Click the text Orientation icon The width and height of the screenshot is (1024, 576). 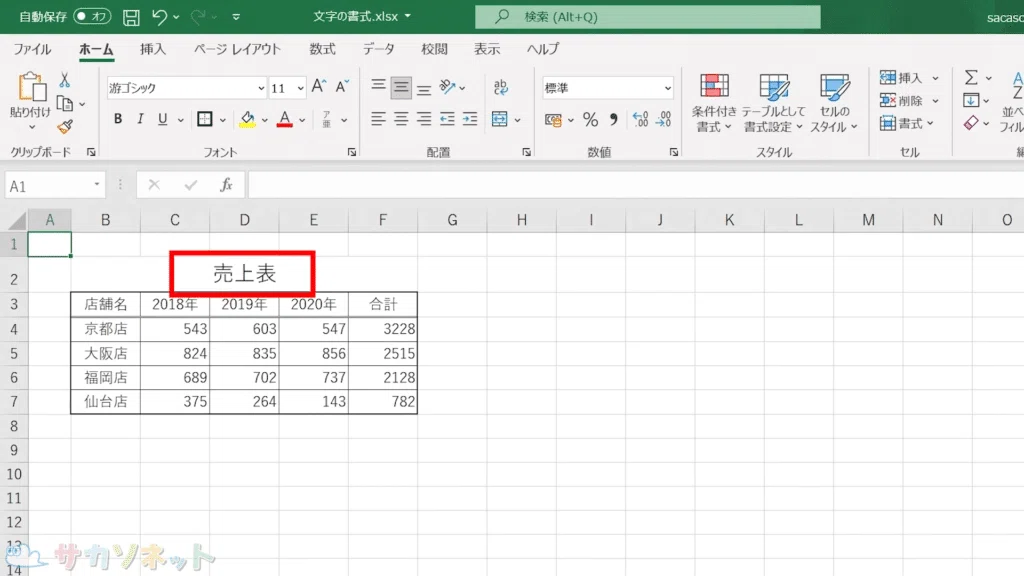pos(447,86)
